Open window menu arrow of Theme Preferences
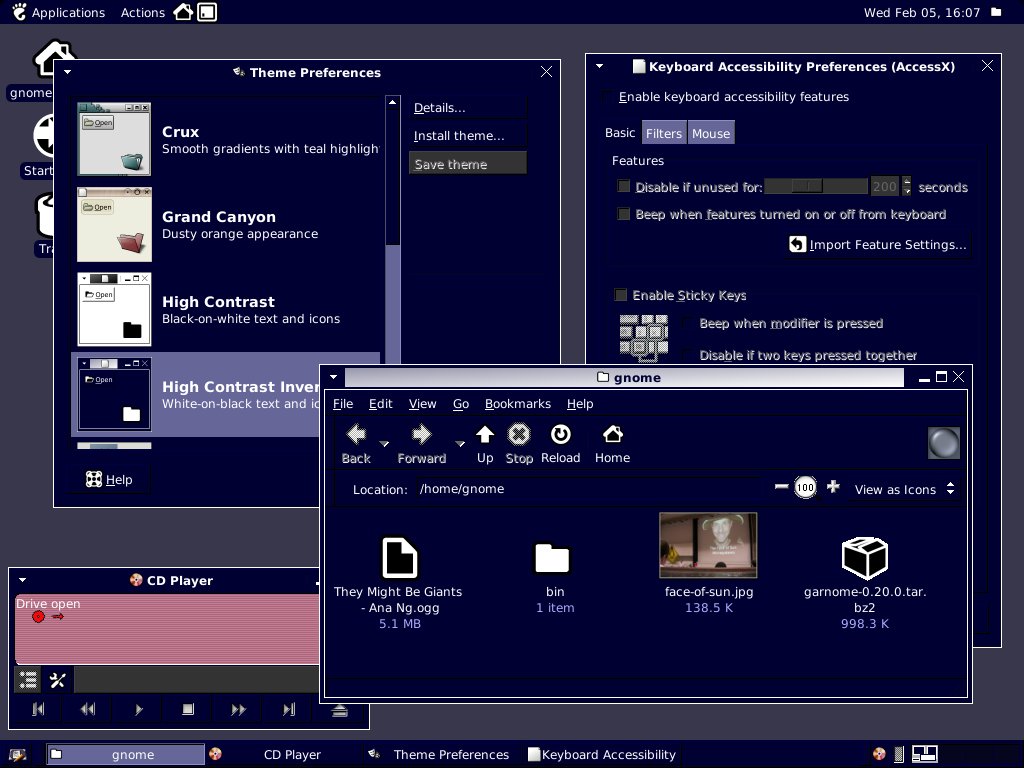The height and width of the screenshot is (768, 1024). pos(67,72)
